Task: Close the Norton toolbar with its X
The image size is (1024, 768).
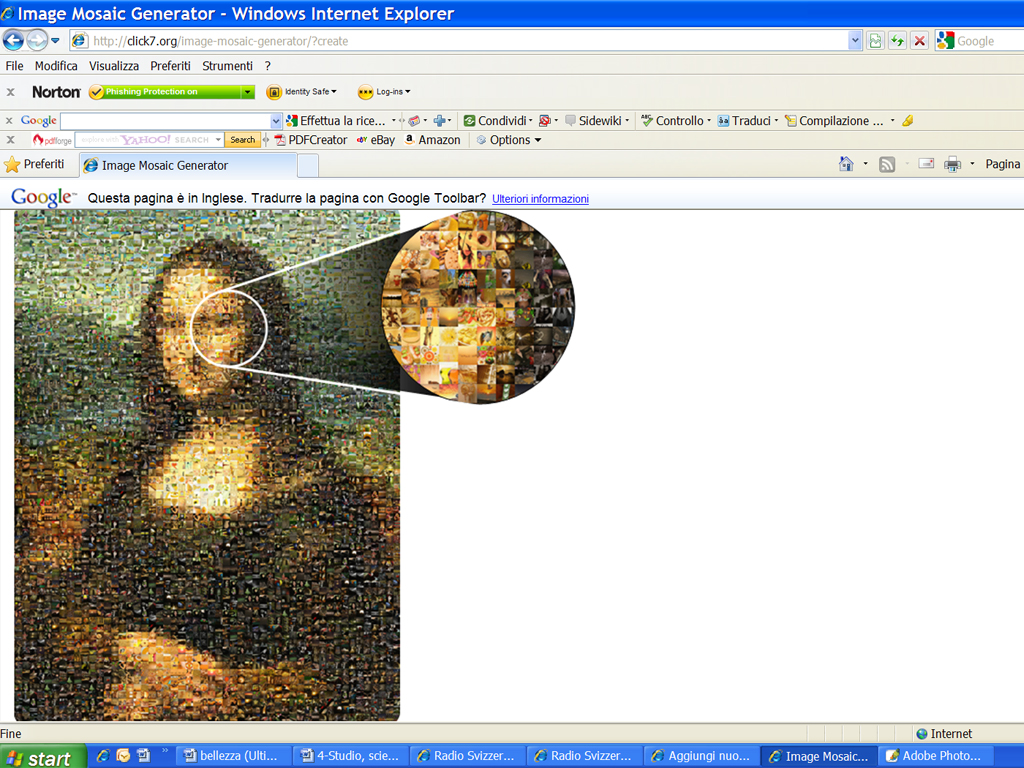Action: point(11,92)
